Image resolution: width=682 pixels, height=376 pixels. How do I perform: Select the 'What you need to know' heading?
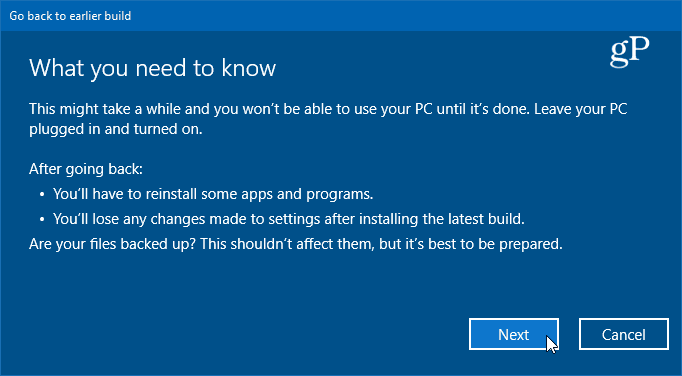(x=153, y=69)
